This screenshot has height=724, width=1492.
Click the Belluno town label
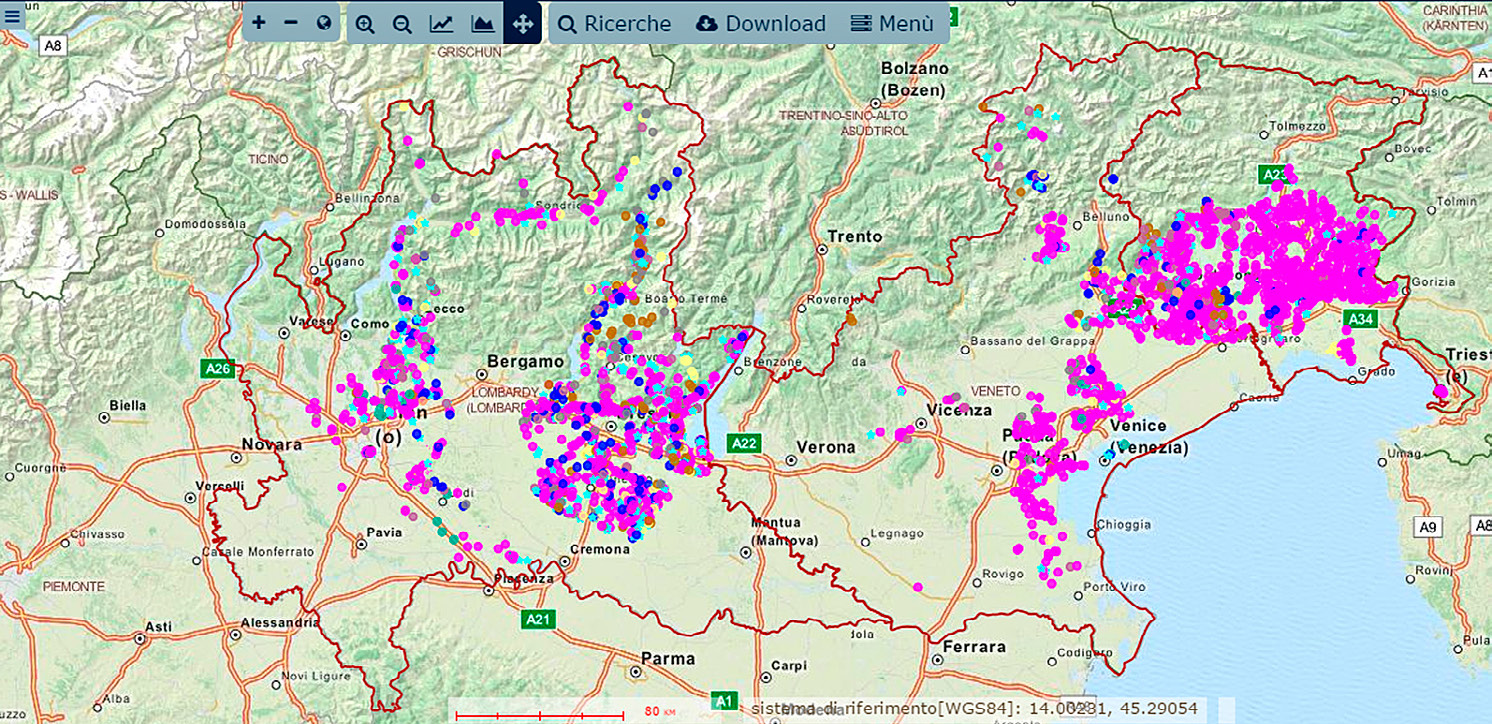point(1105,216)
